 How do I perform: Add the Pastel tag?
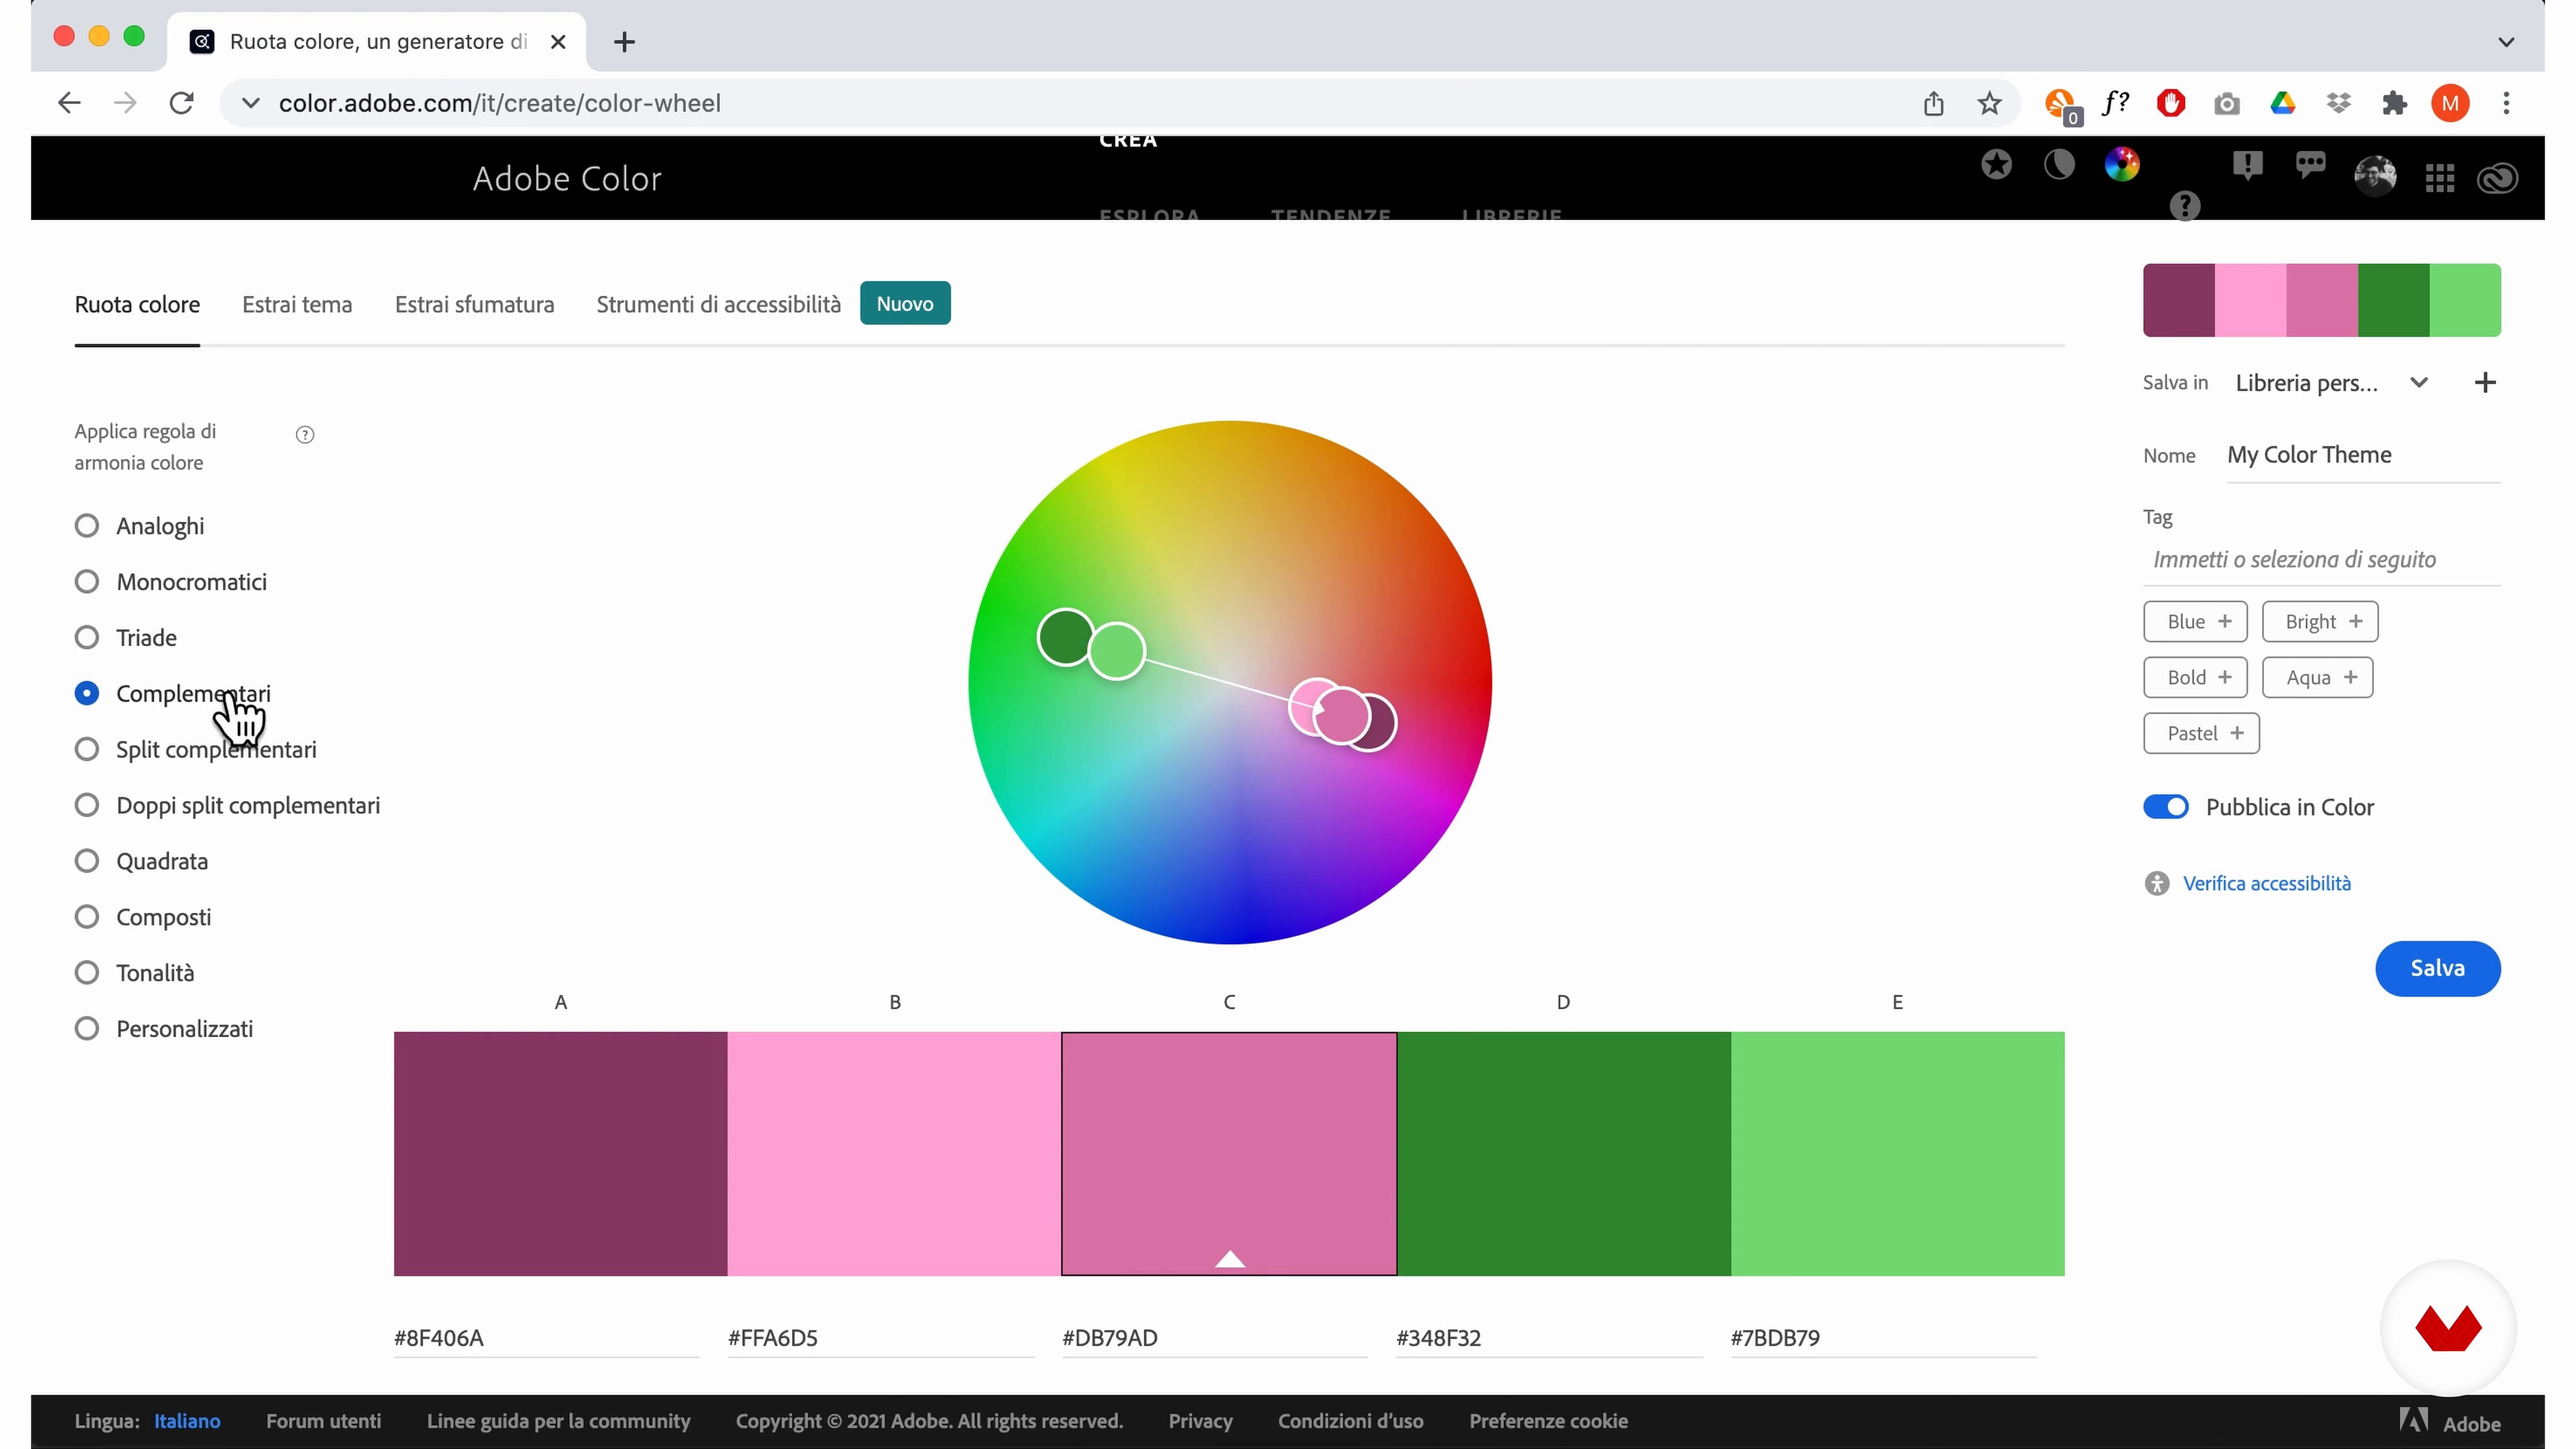click(x=2202, y=734)
